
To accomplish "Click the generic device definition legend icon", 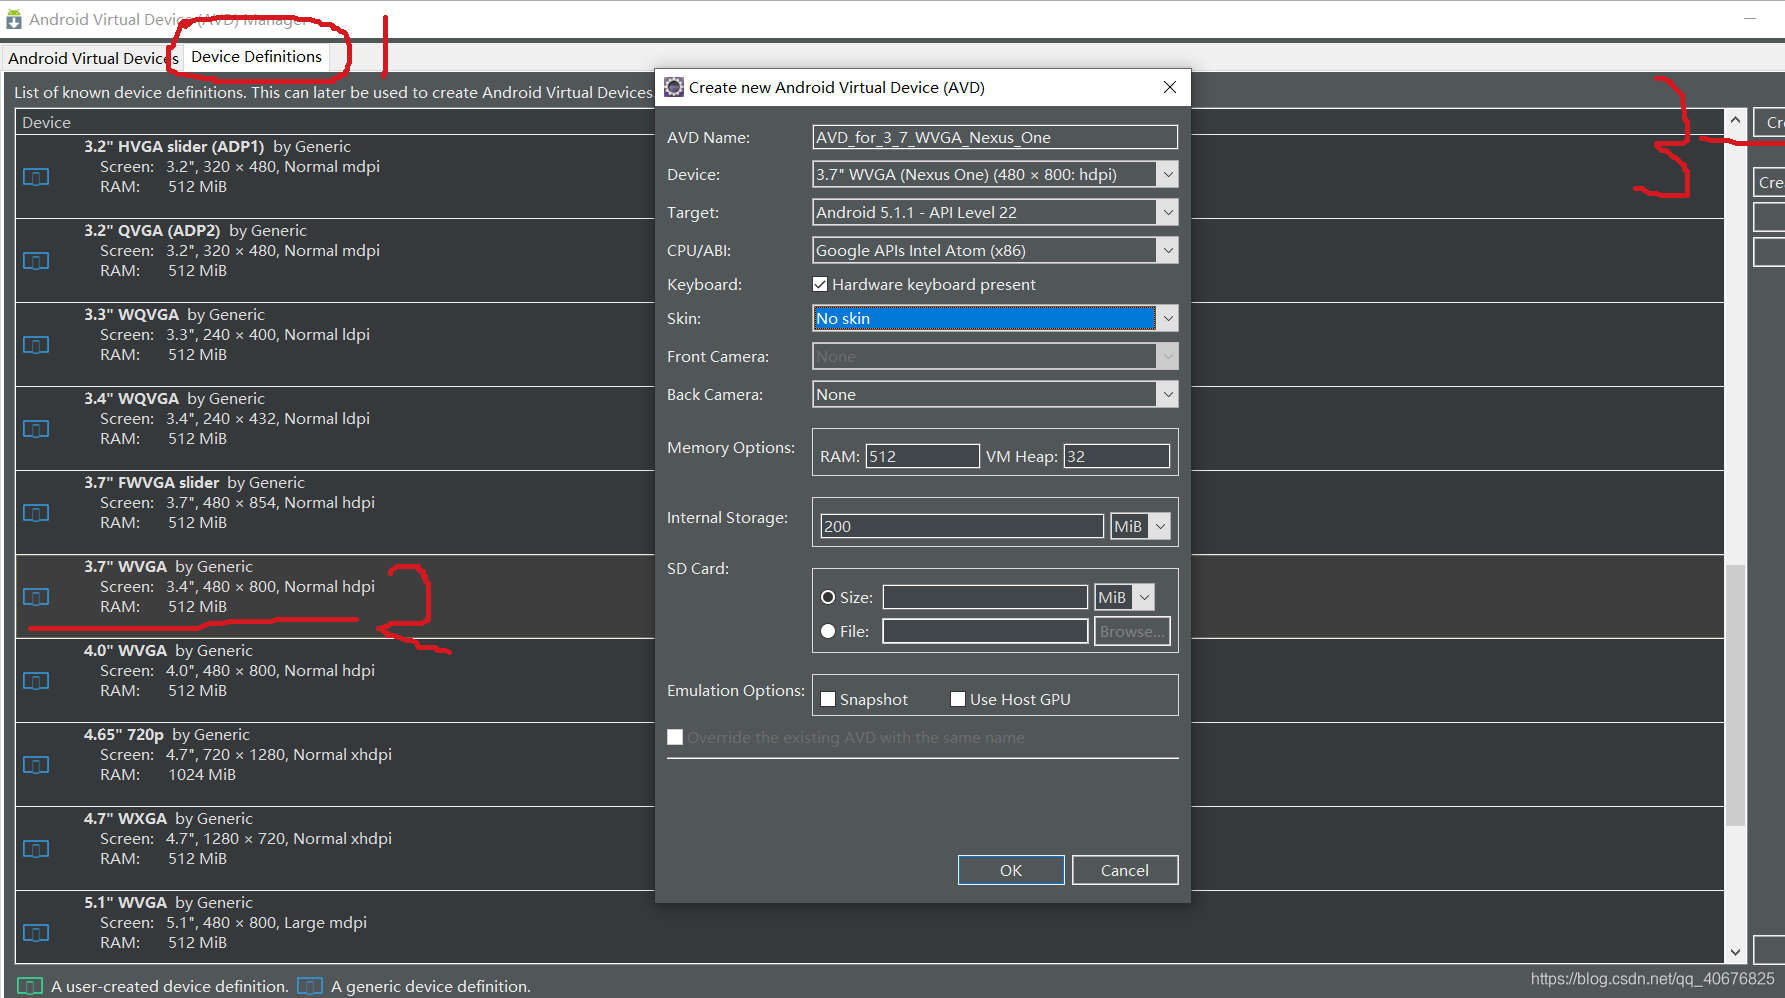I will (x=311, y=986).
